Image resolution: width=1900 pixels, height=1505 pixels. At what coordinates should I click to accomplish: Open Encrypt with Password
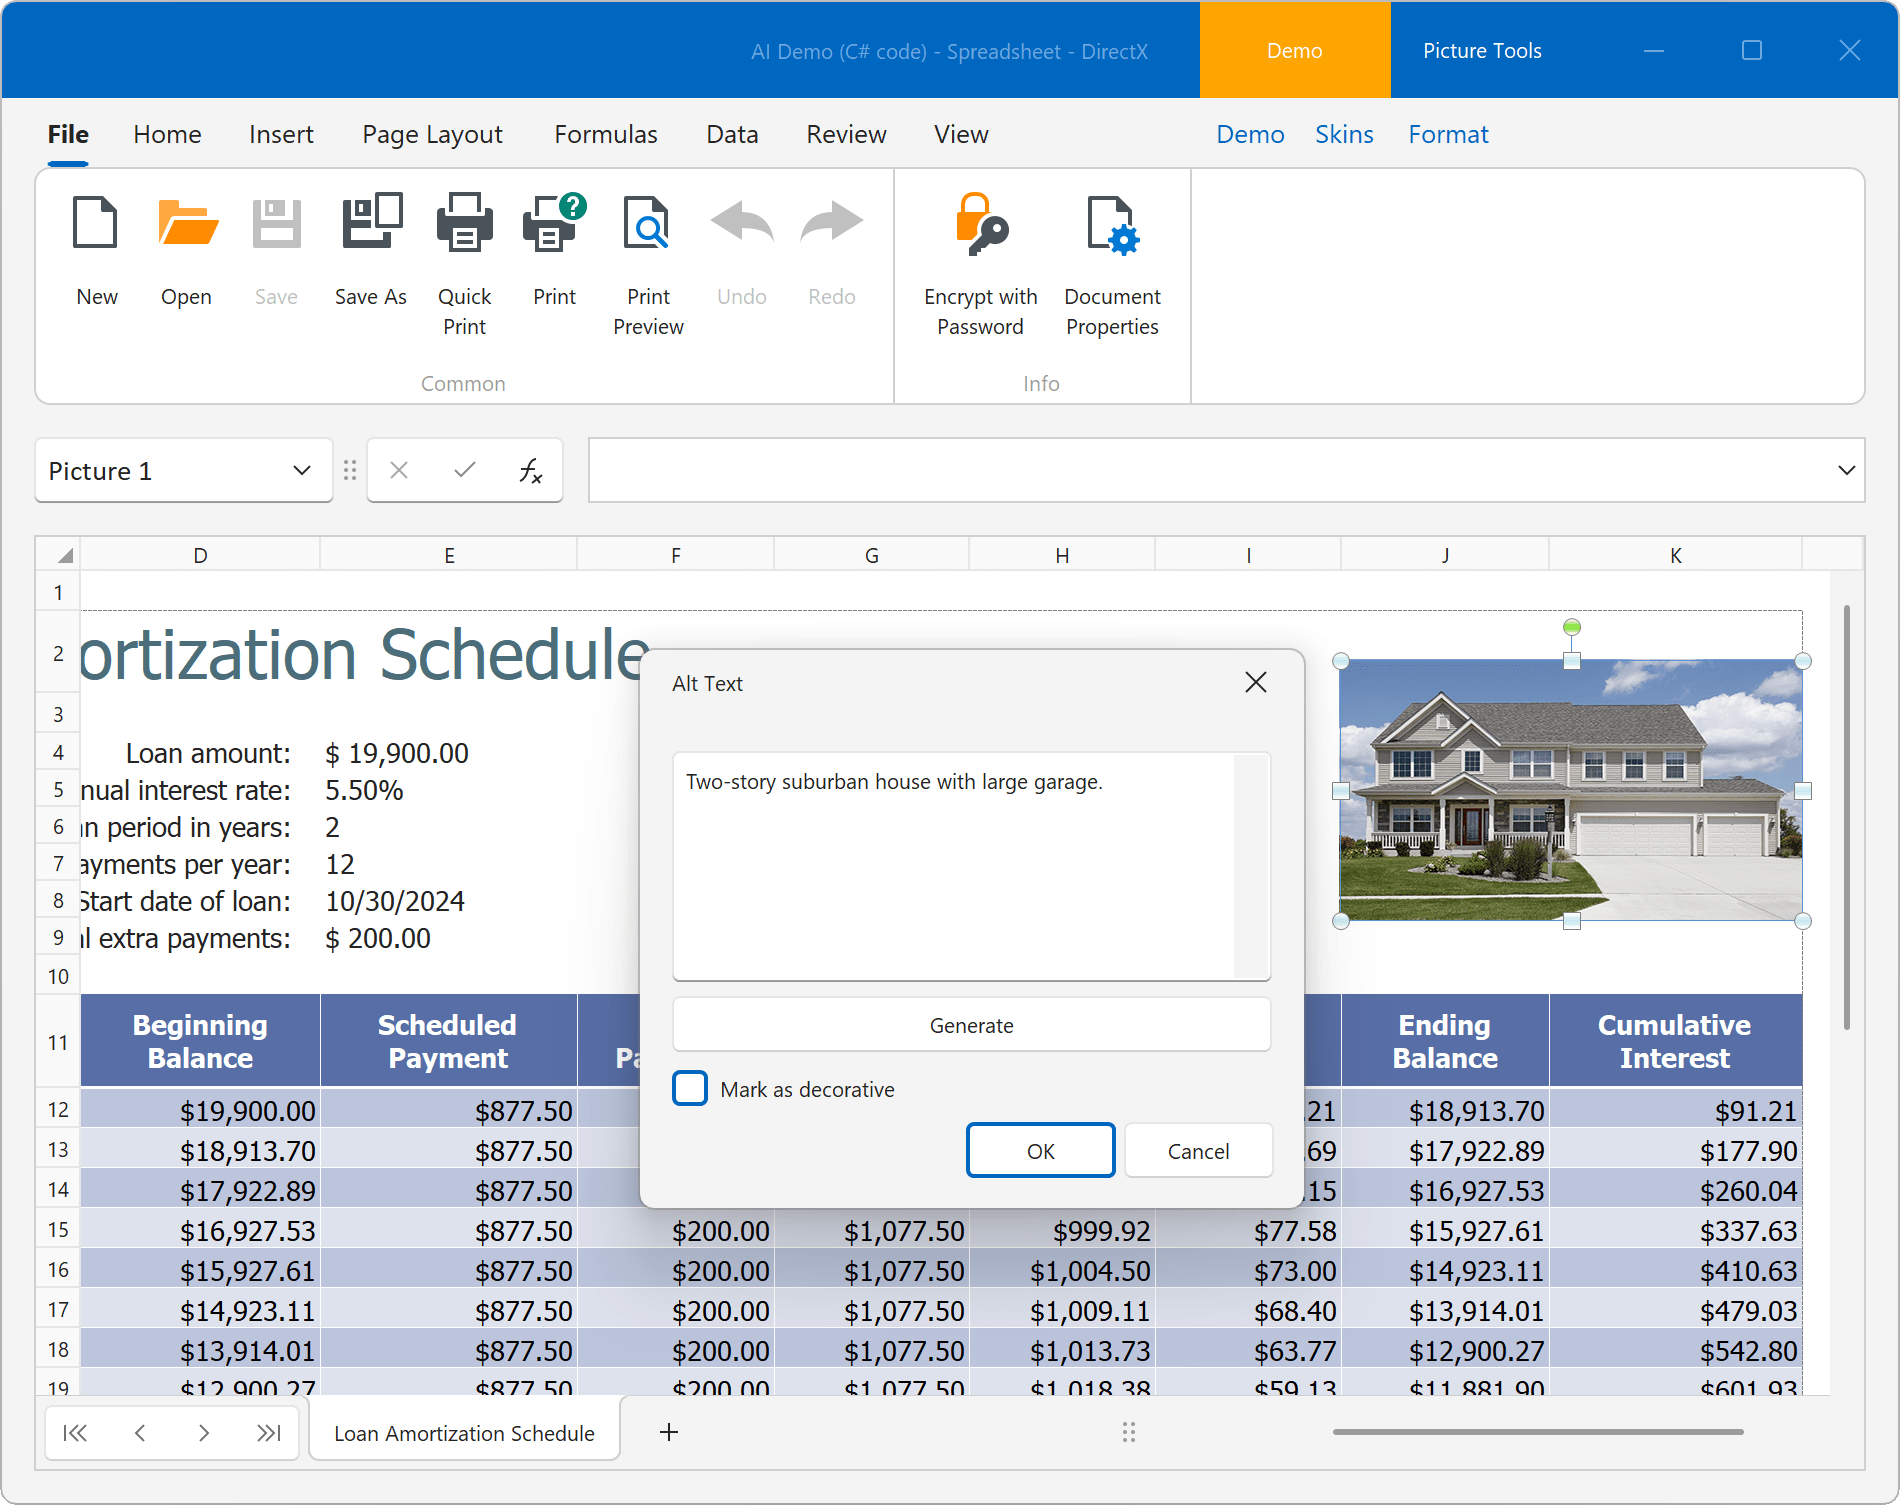click(x=979, y=250)
